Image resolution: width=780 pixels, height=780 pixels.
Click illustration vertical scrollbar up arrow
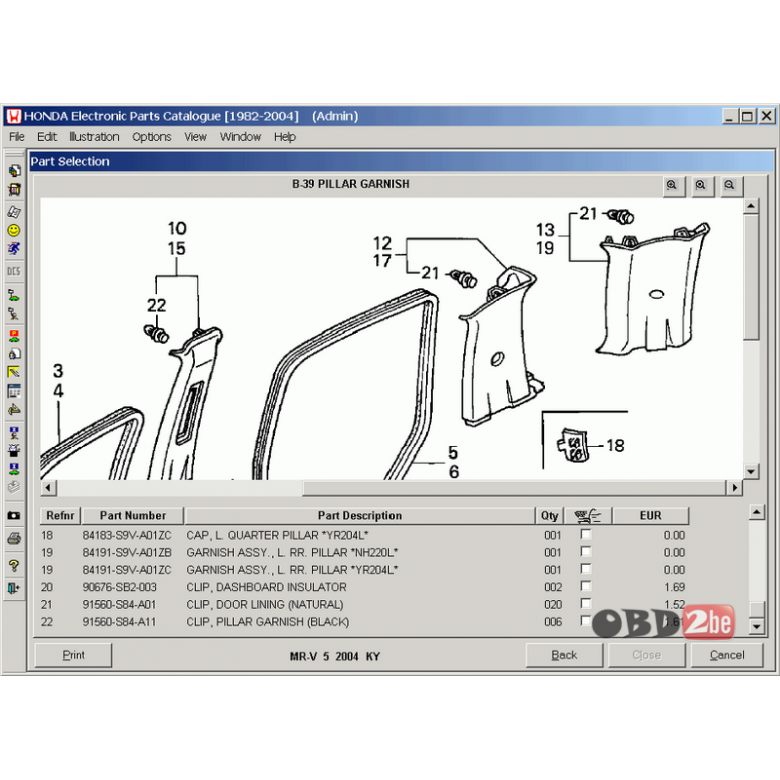tap(751, 205)
